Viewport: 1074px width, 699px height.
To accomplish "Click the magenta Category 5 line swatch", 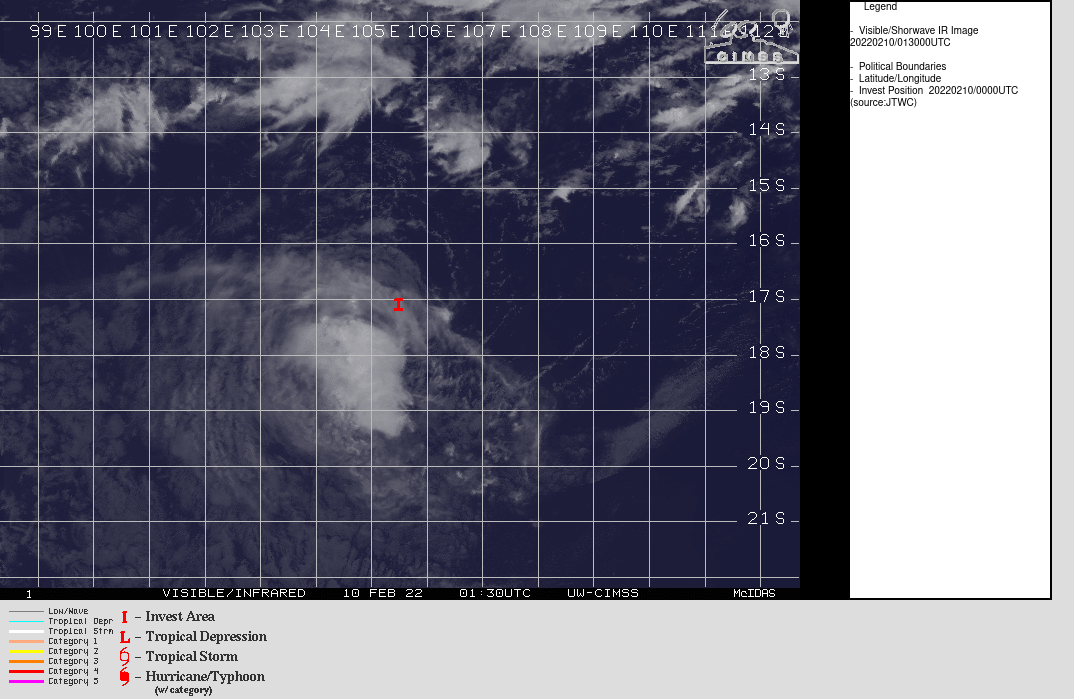I will tap(27, 681).
